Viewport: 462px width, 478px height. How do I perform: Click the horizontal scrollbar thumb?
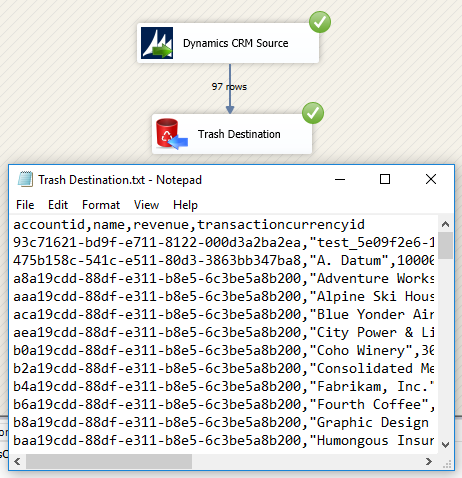click(109, 461)
